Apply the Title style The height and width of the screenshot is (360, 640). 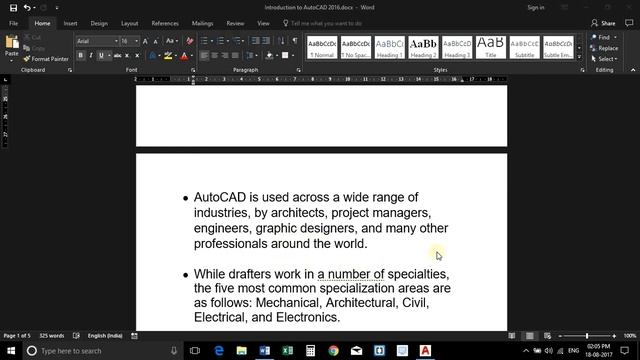pyautogui.click(x=491, y=47)
